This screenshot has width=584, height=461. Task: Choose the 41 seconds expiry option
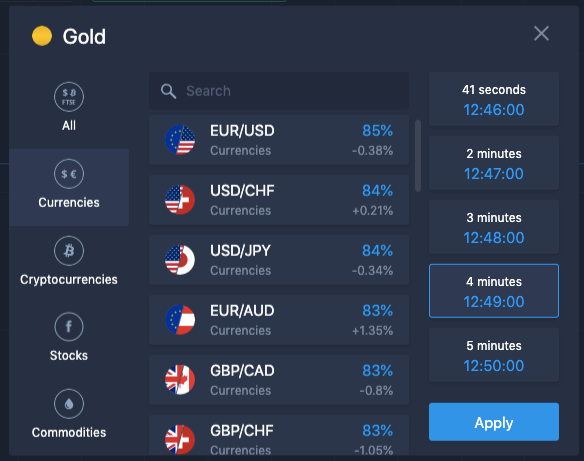coord(493,99)
